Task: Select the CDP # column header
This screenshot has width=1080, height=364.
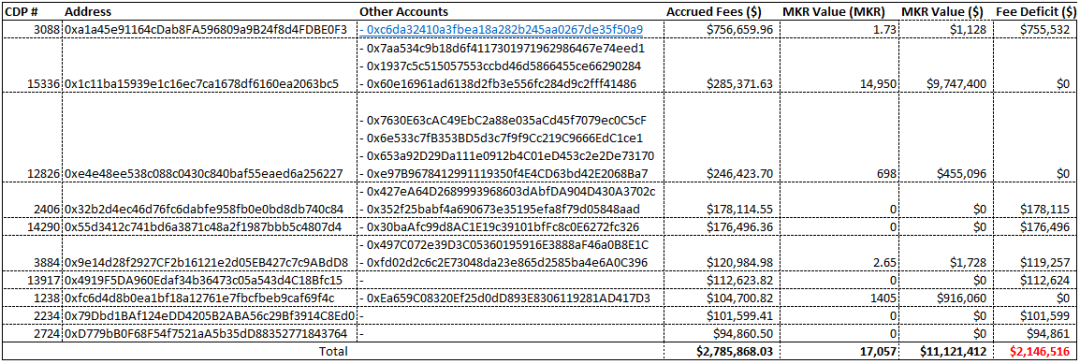Action: coord(19,12)
